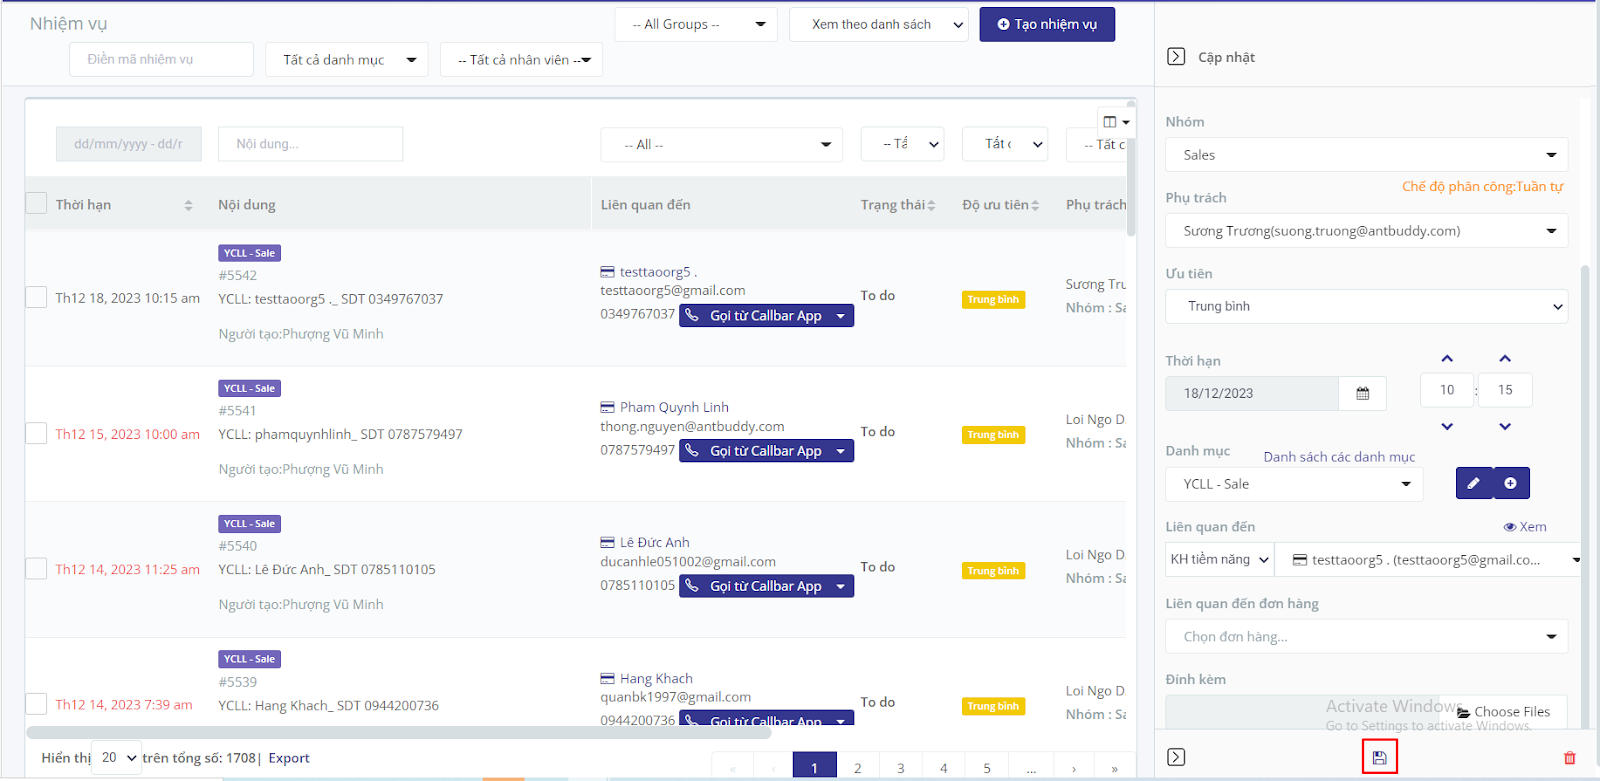Go to page 5
Image resolution: width=1600 pixels, height=781 pixels.
pyautogui.click(x=987, y=768)
